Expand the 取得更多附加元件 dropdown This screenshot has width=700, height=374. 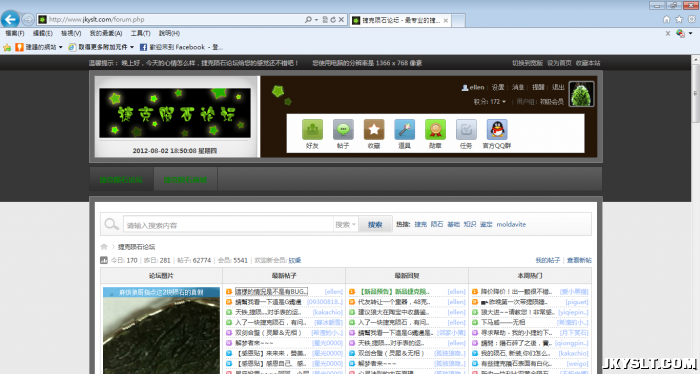[x=132, y=47]
